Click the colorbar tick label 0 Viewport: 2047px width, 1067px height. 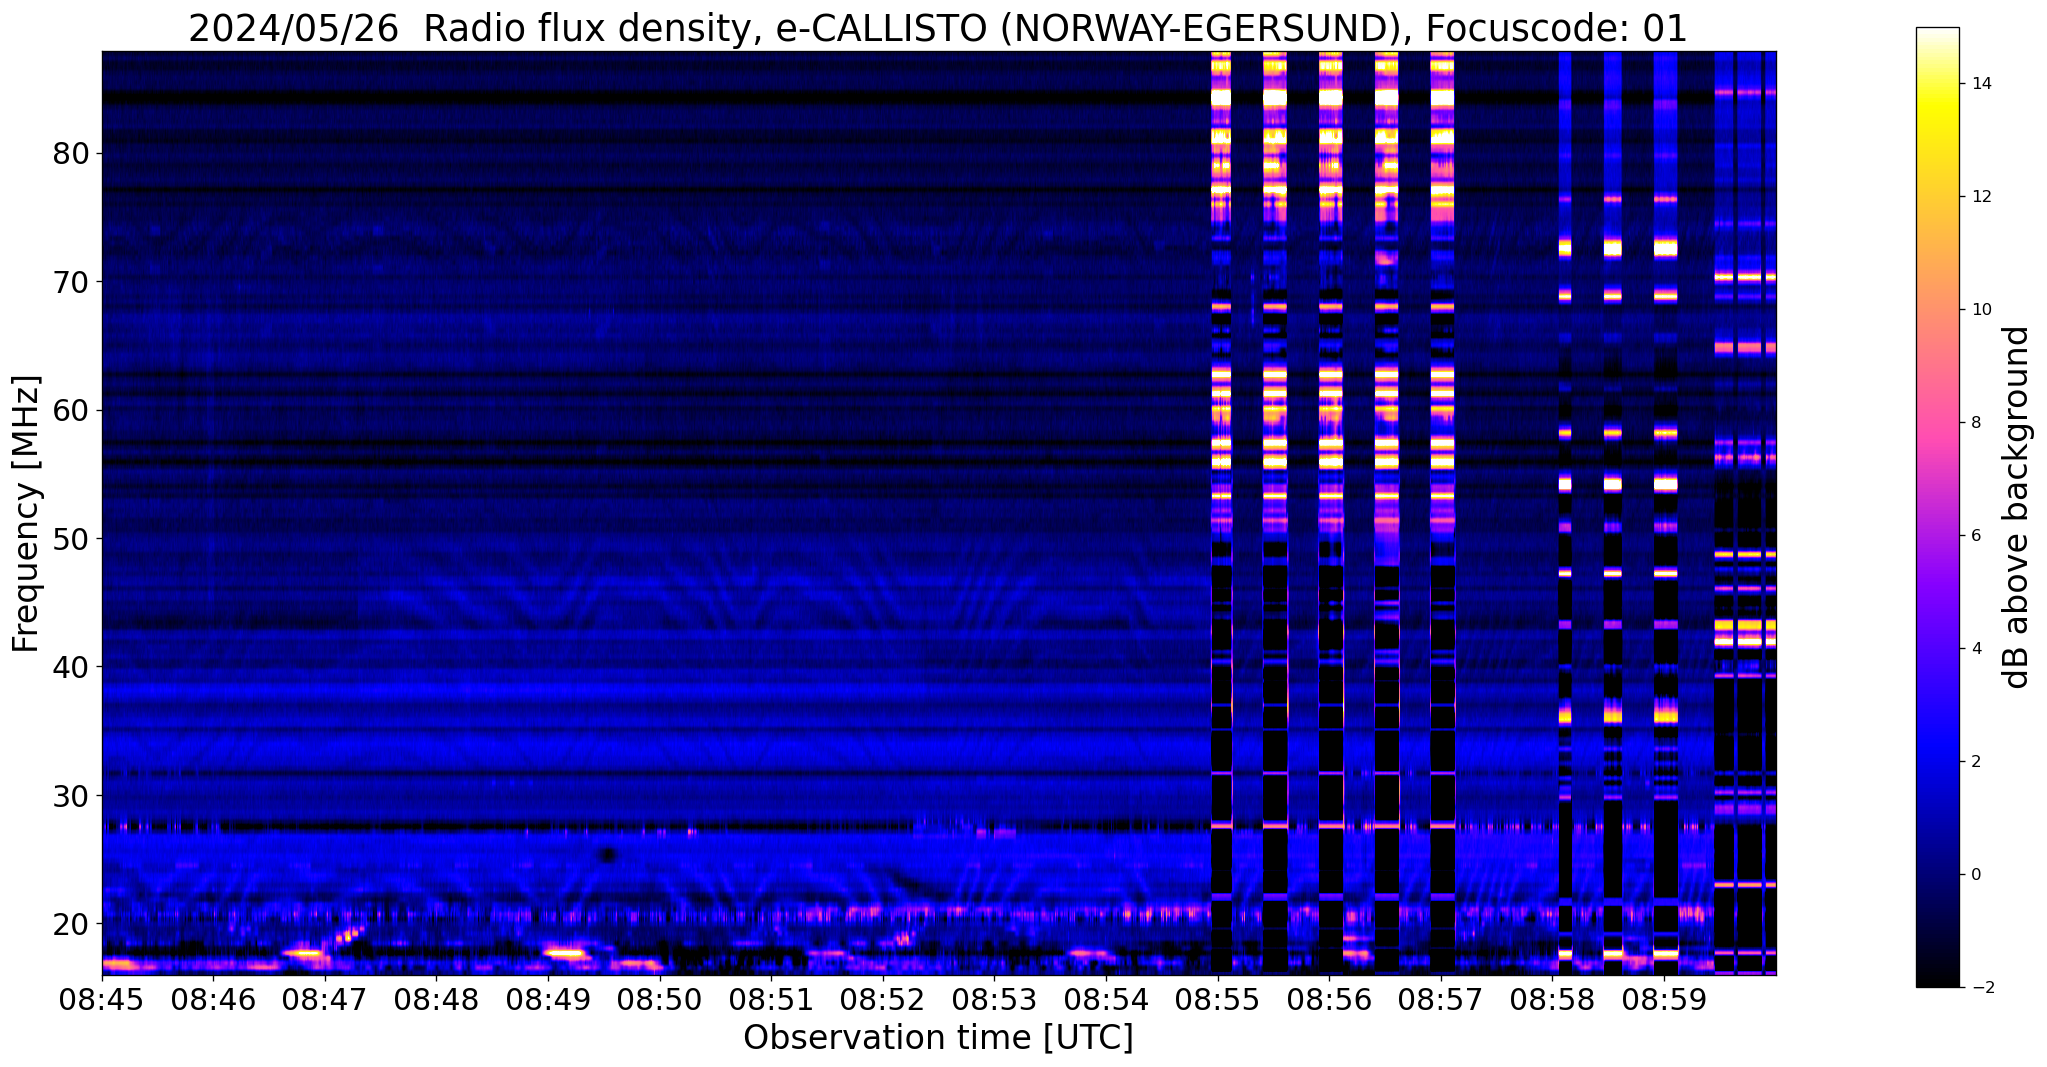[1975, 875]
